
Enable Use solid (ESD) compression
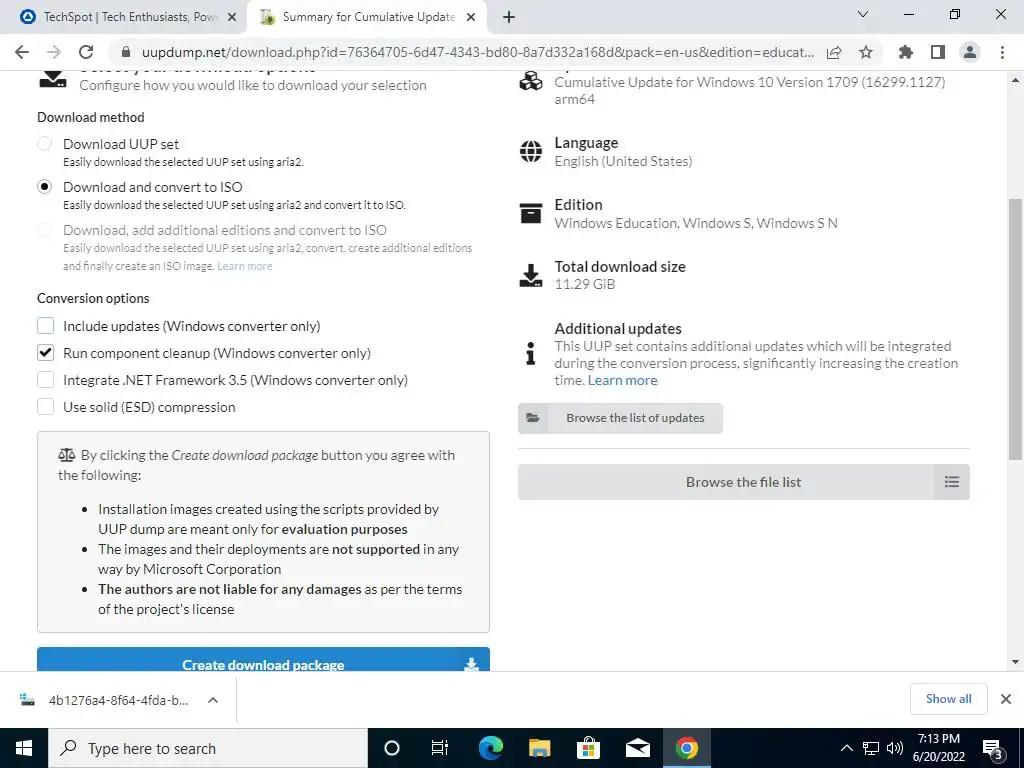pos(45,407)
